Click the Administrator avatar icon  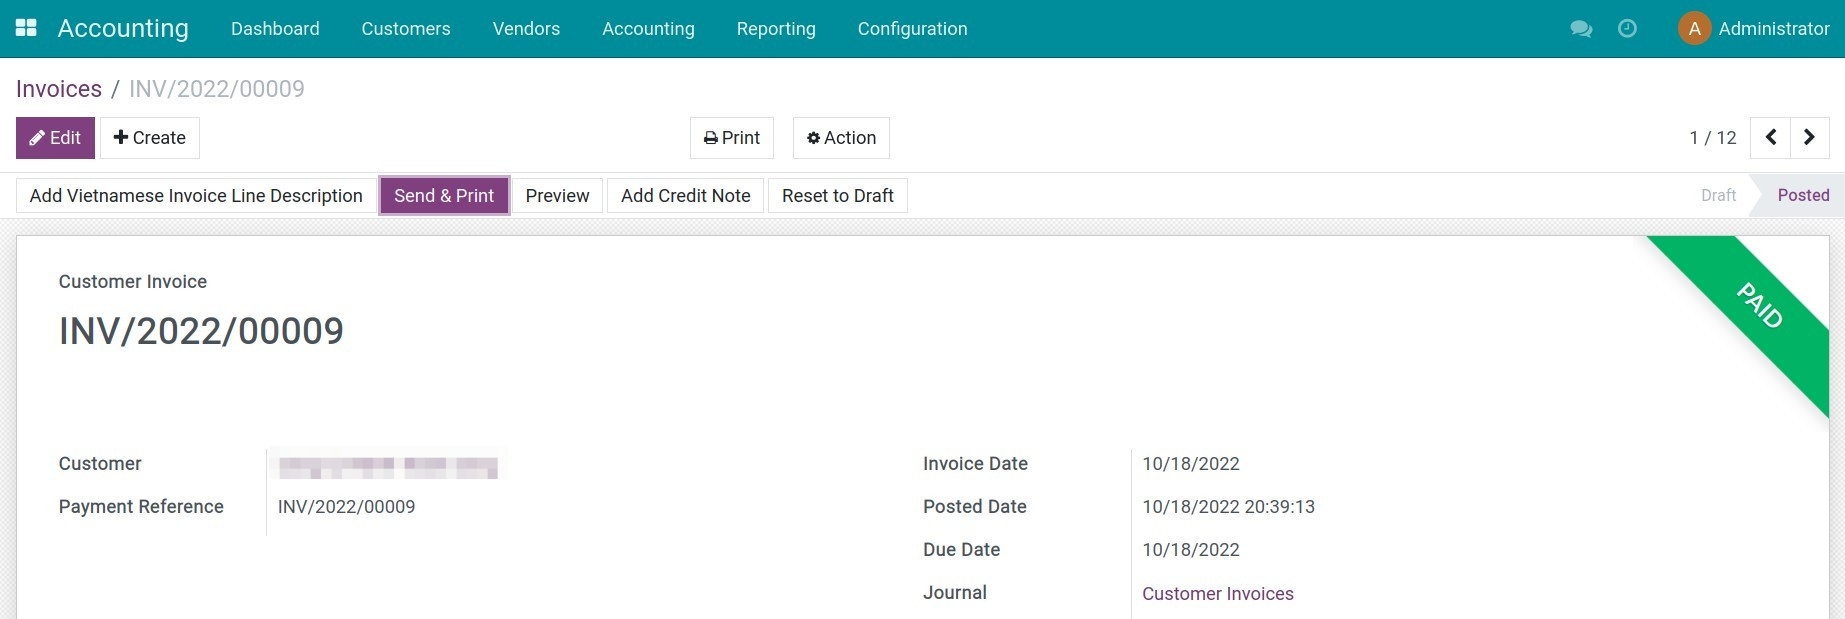click(1694, 29)
